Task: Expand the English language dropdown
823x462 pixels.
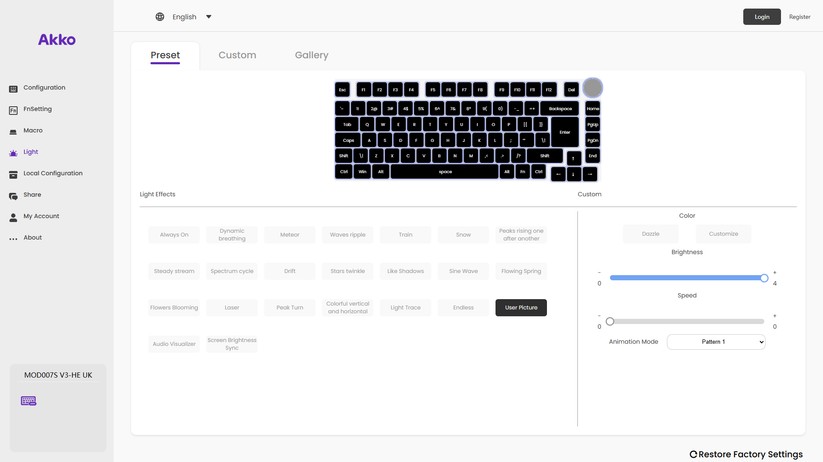Action: pyautogui.click(x=208, y=17)
